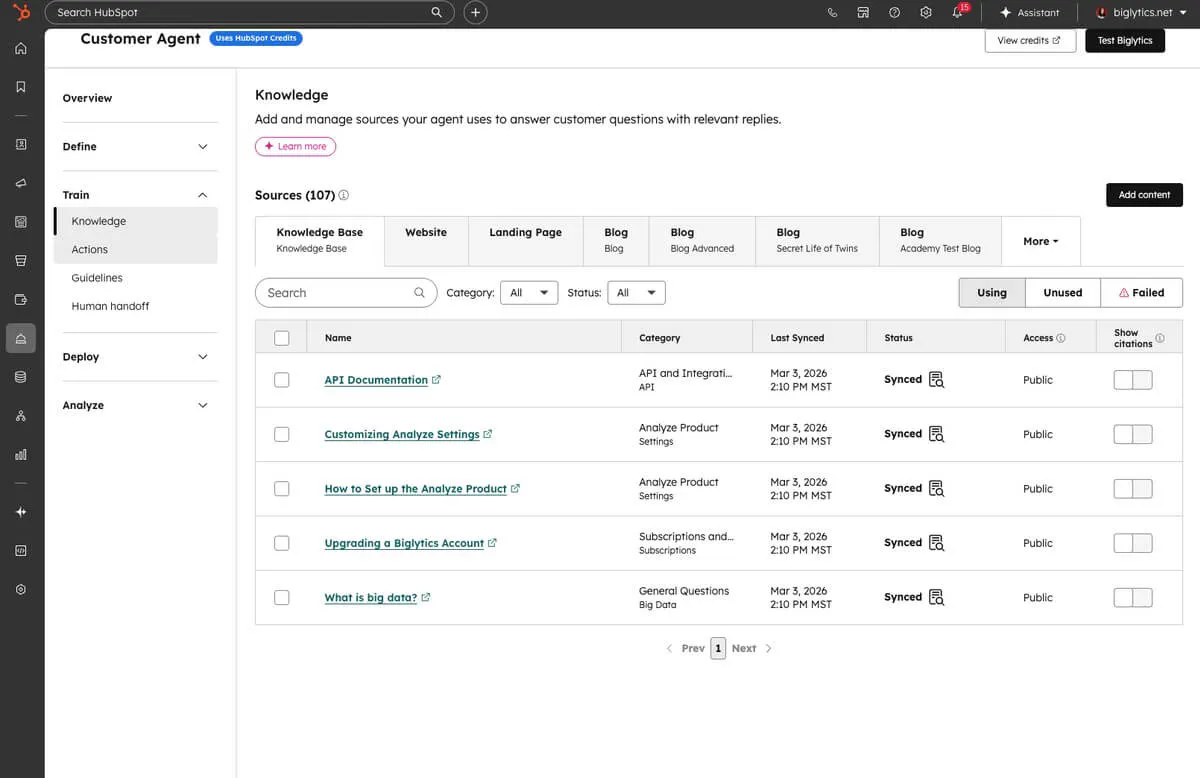View synced details icon for API Documentation
The height and width of the screenshot is (778, 1200).
point(936,380)
